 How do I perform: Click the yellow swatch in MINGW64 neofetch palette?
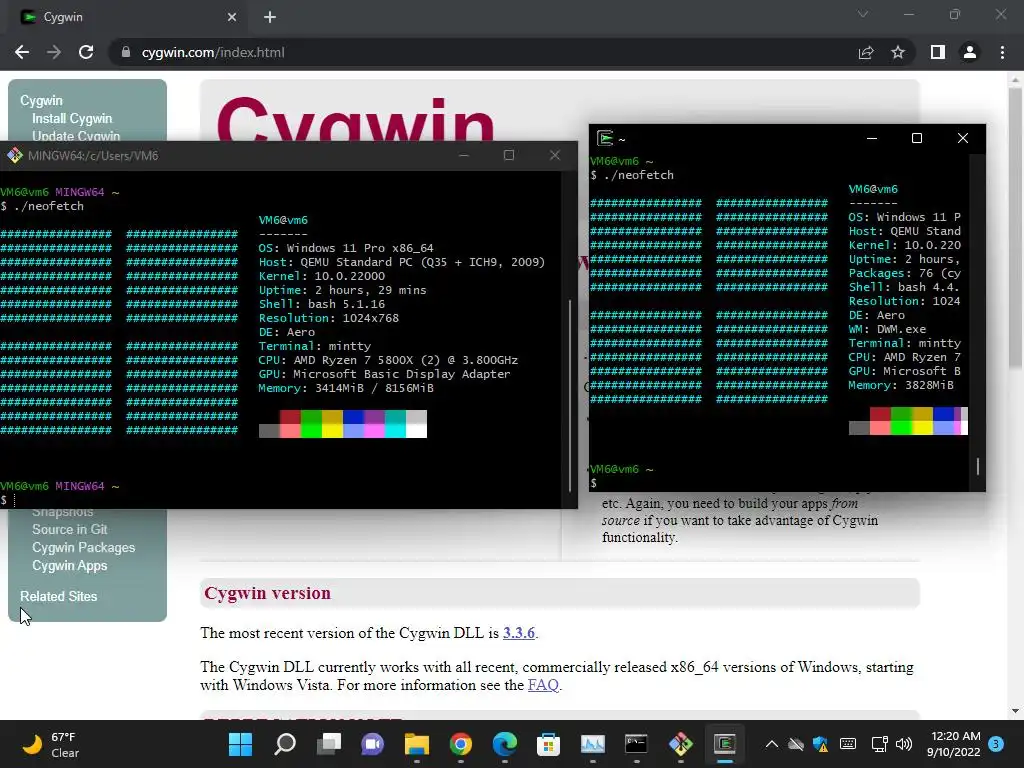[332, 430]
